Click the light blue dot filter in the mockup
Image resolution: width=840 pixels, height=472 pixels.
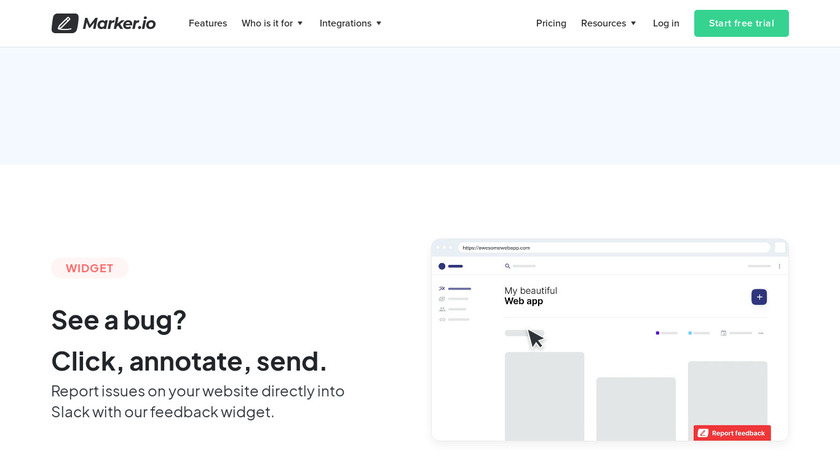[689, 333]
